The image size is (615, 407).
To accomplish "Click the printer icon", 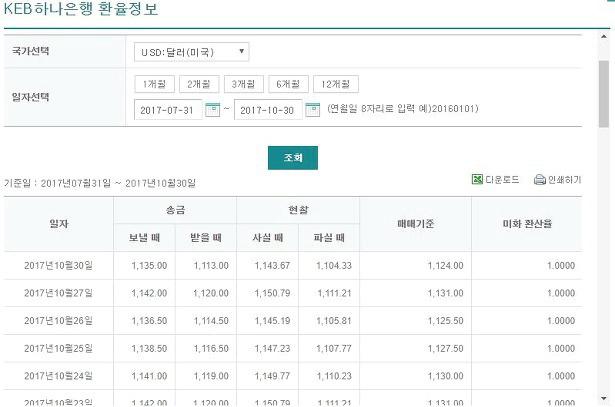I will [x=540, y=180].
